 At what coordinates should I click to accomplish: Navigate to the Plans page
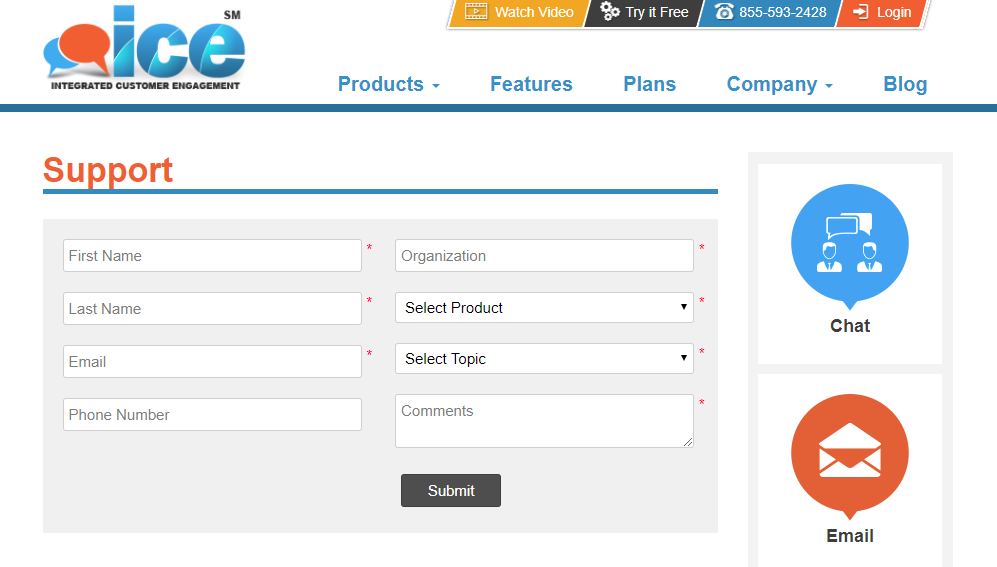pyautogui.click(x=649, y=85)
